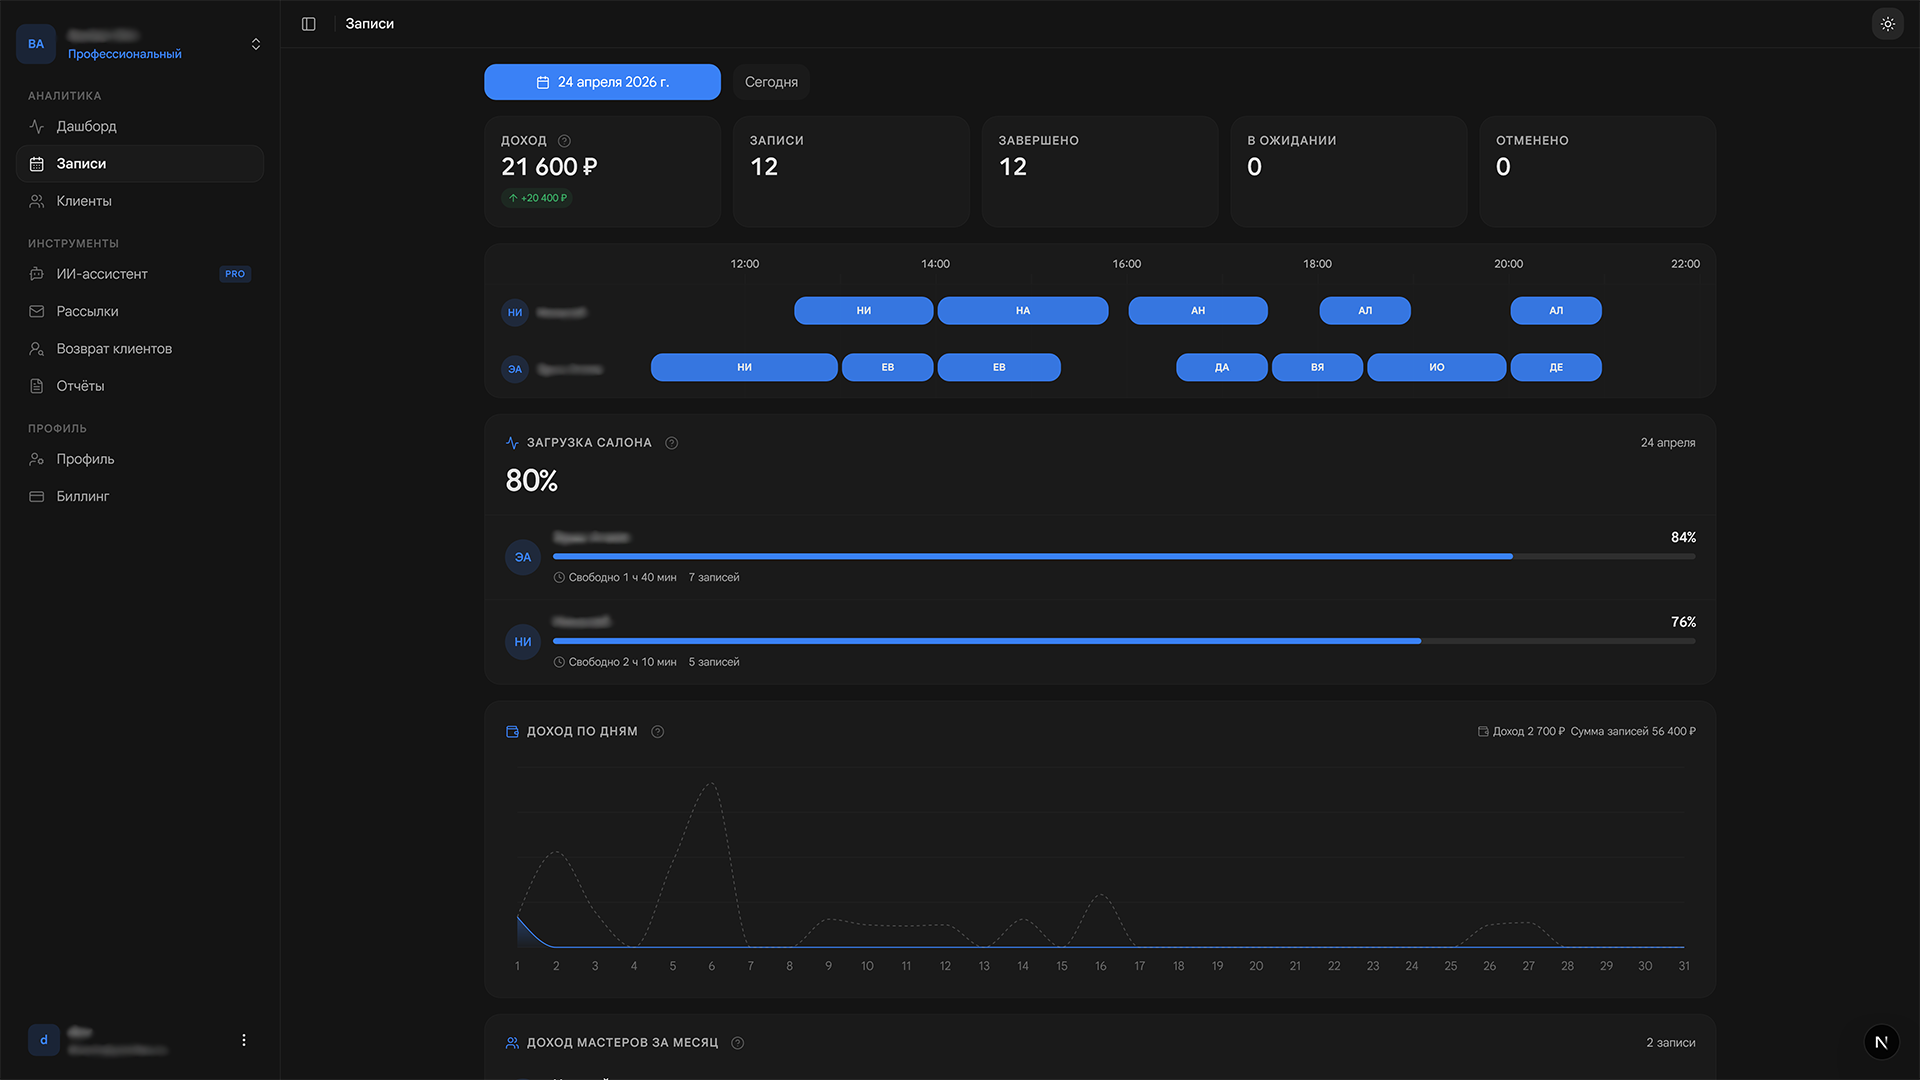Click the Загрузка салона help icon
Image resolution: width=1920 pixels, height=1080 pixels.
coord(672,443)
